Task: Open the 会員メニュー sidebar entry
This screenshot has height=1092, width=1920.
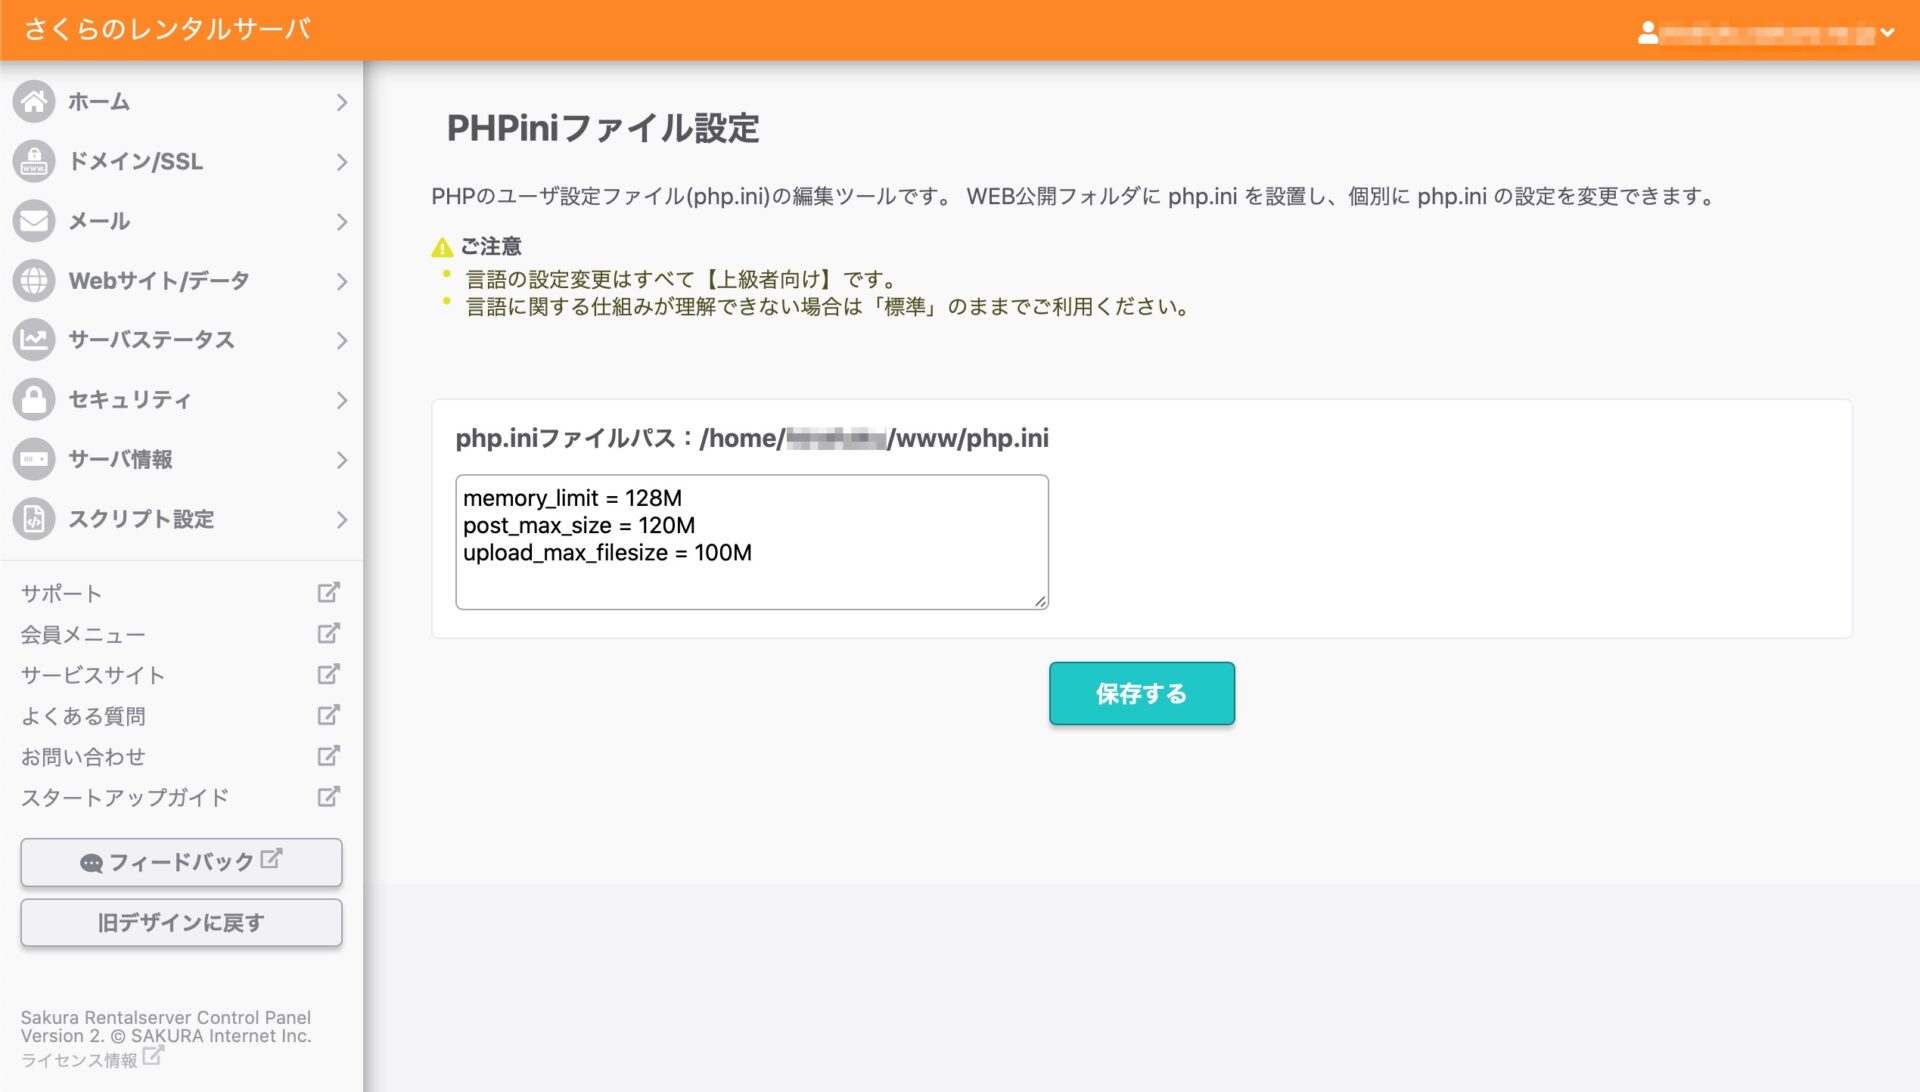Action: coord(84,633)
